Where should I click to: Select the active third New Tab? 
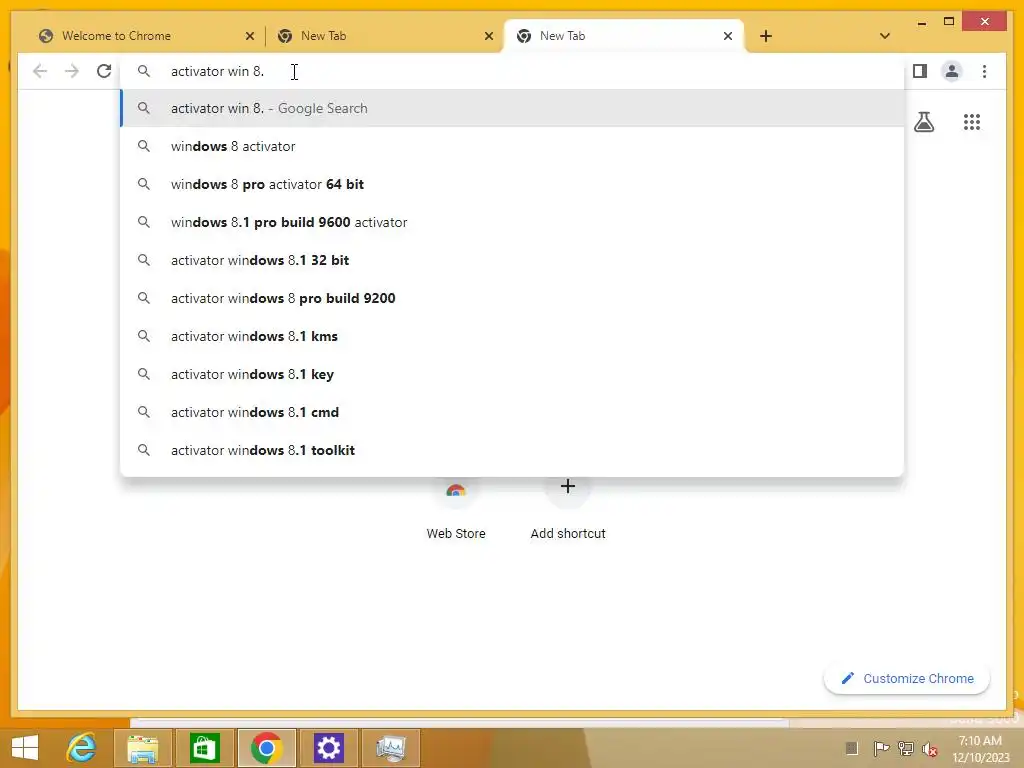(x=623, y=36)
